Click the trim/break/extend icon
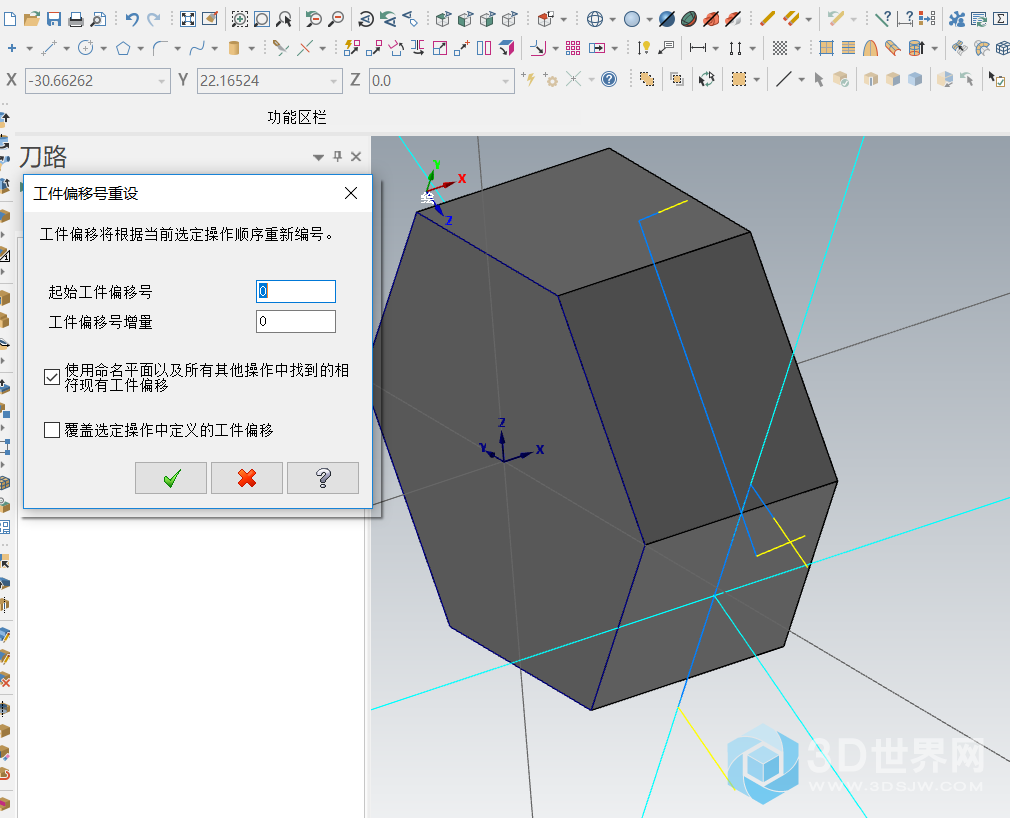 (280, 48)
